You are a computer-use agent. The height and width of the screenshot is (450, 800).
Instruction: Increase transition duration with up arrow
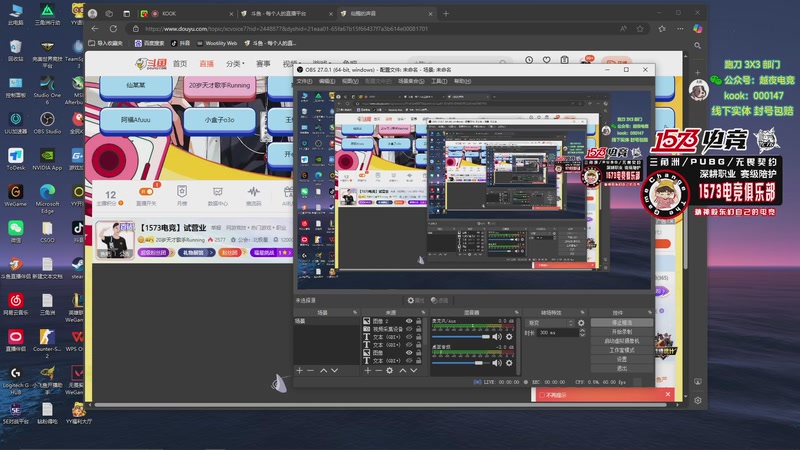click(582, 331)
